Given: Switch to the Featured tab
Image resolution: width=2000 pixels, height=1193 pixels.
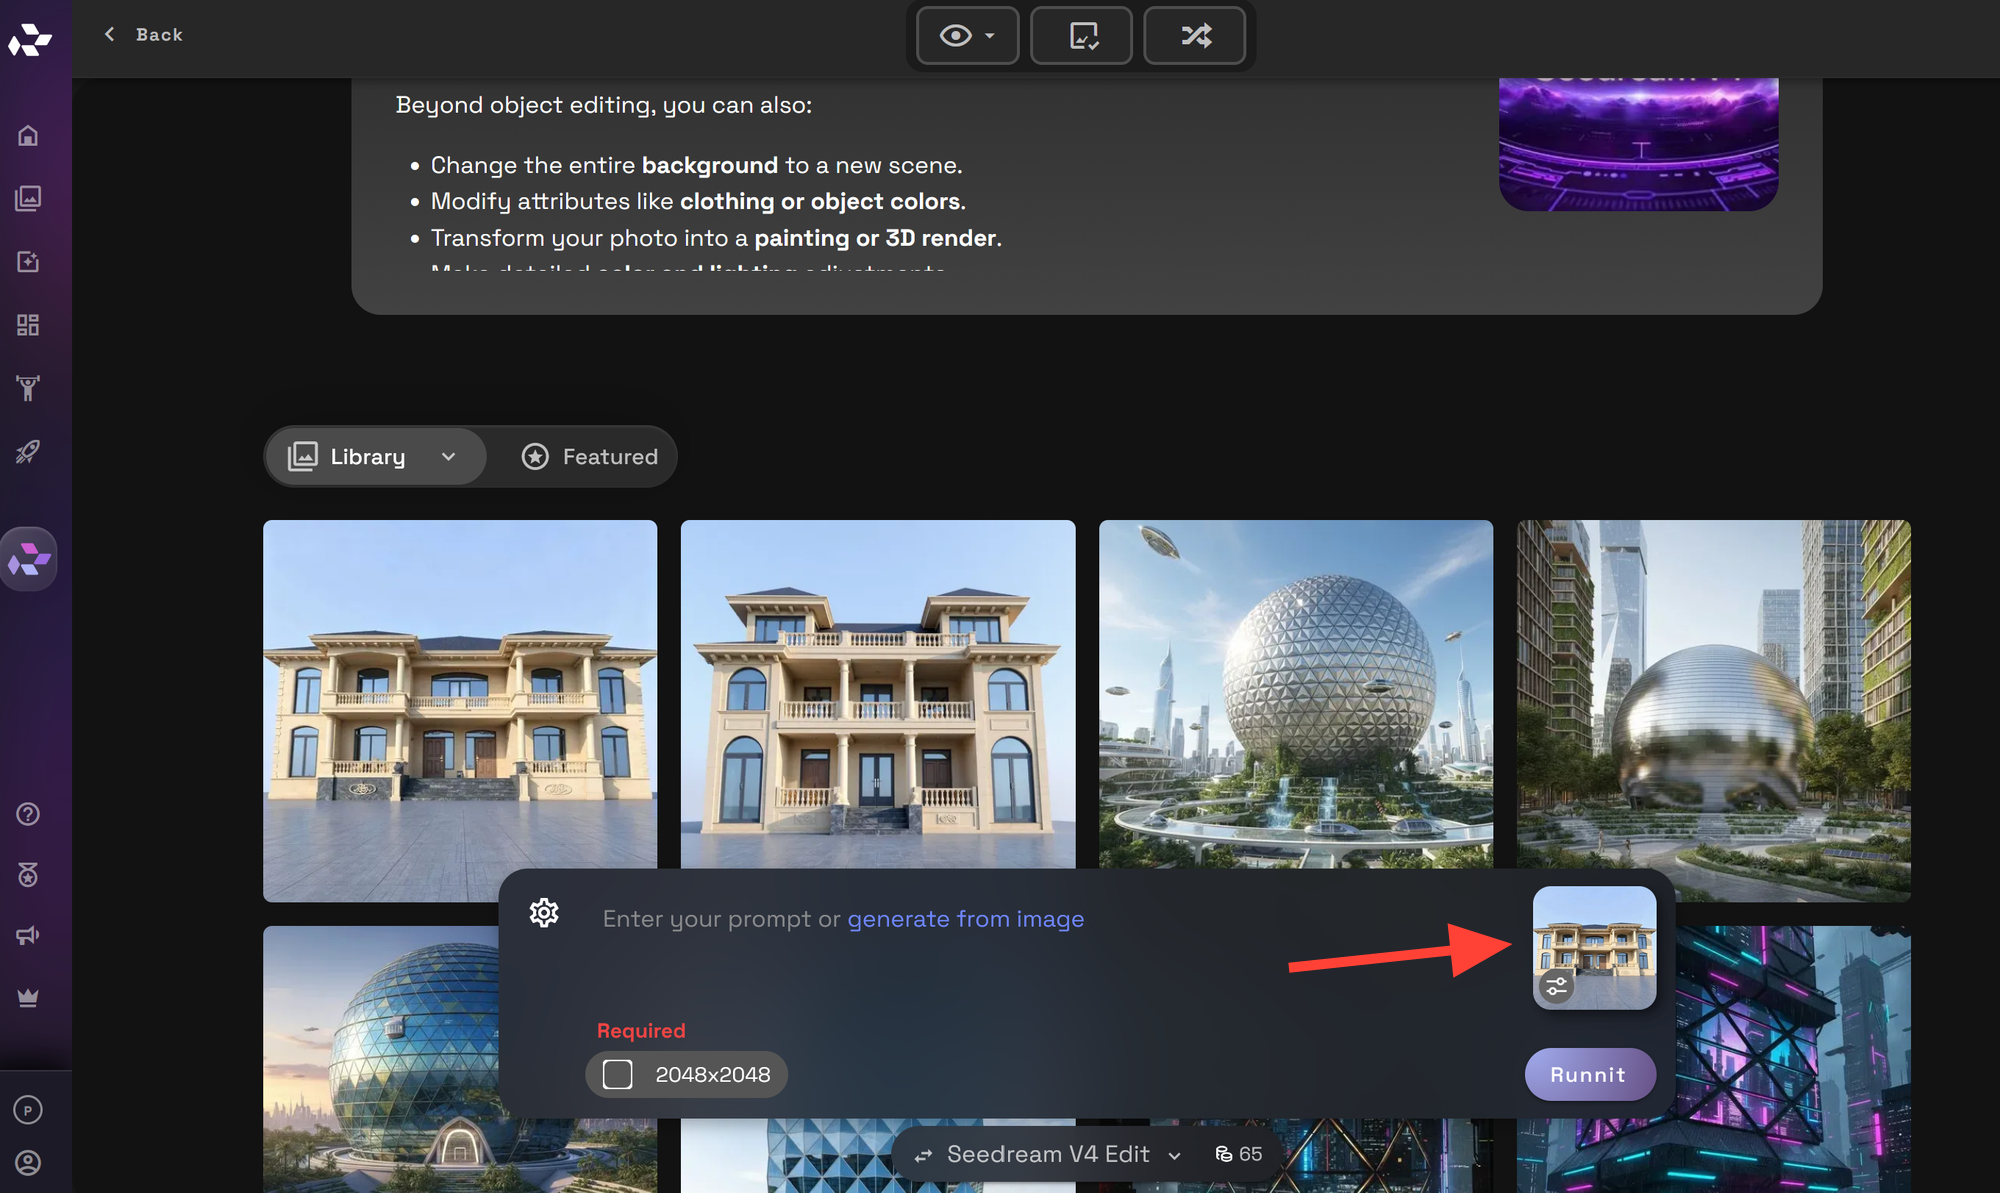Looking at the screenshot, I should tap(590, 457).
